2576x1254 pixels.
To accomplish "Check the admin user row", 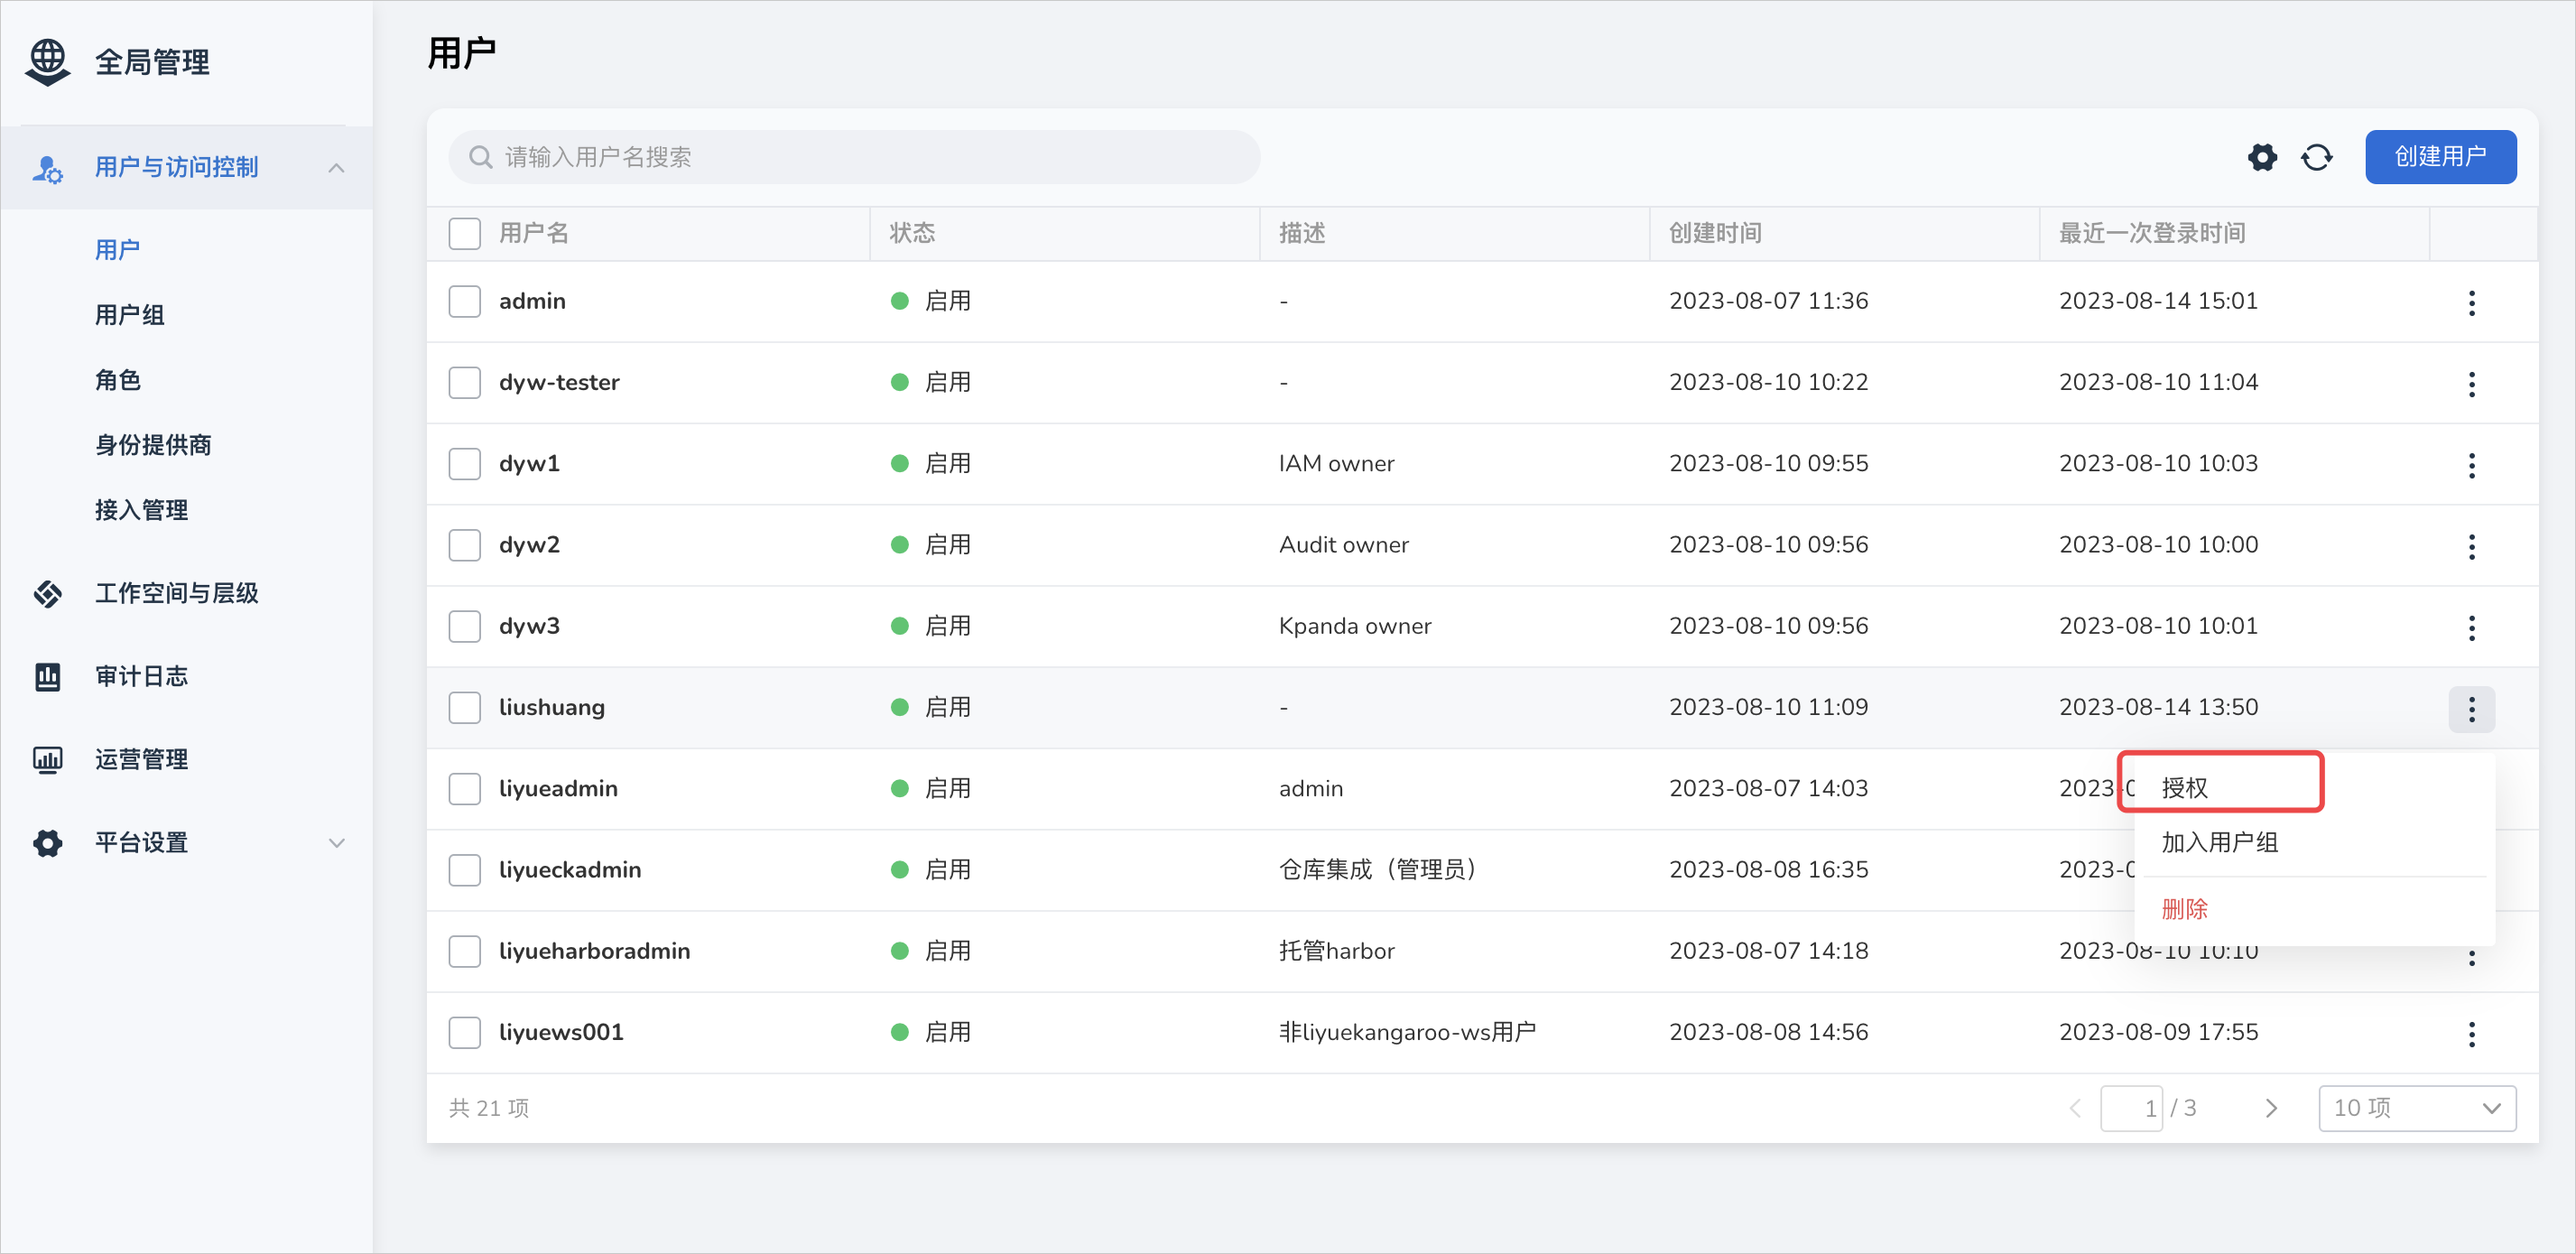I will click(x=464, y=301).
